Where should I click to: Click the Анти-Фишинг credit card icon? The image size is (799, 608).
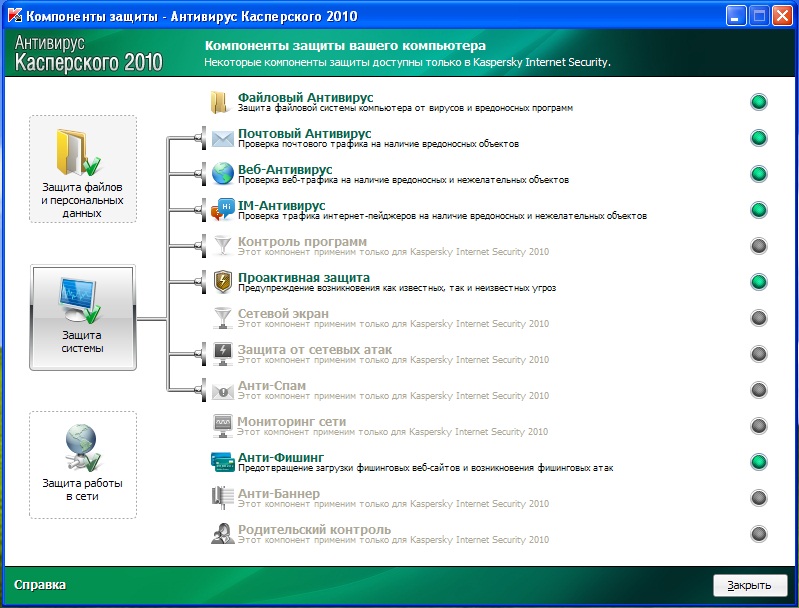click(223, 462)
